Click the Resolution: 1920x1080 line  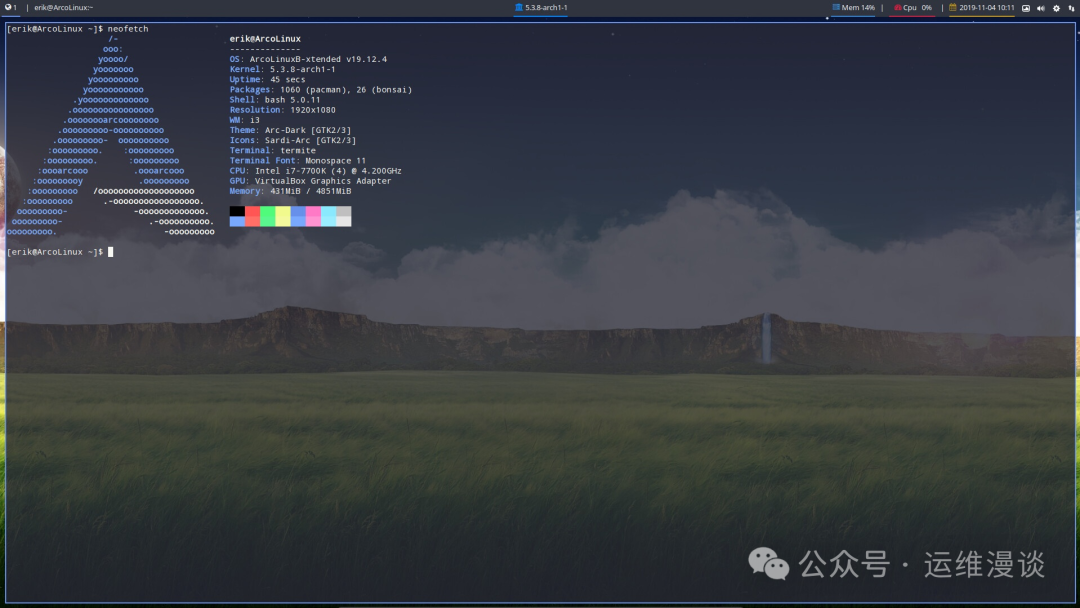coord(282,110)
